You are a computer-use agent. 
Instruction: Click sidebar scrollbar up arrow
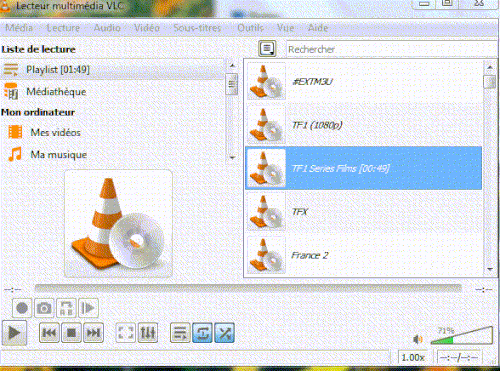tap(232, 65)
